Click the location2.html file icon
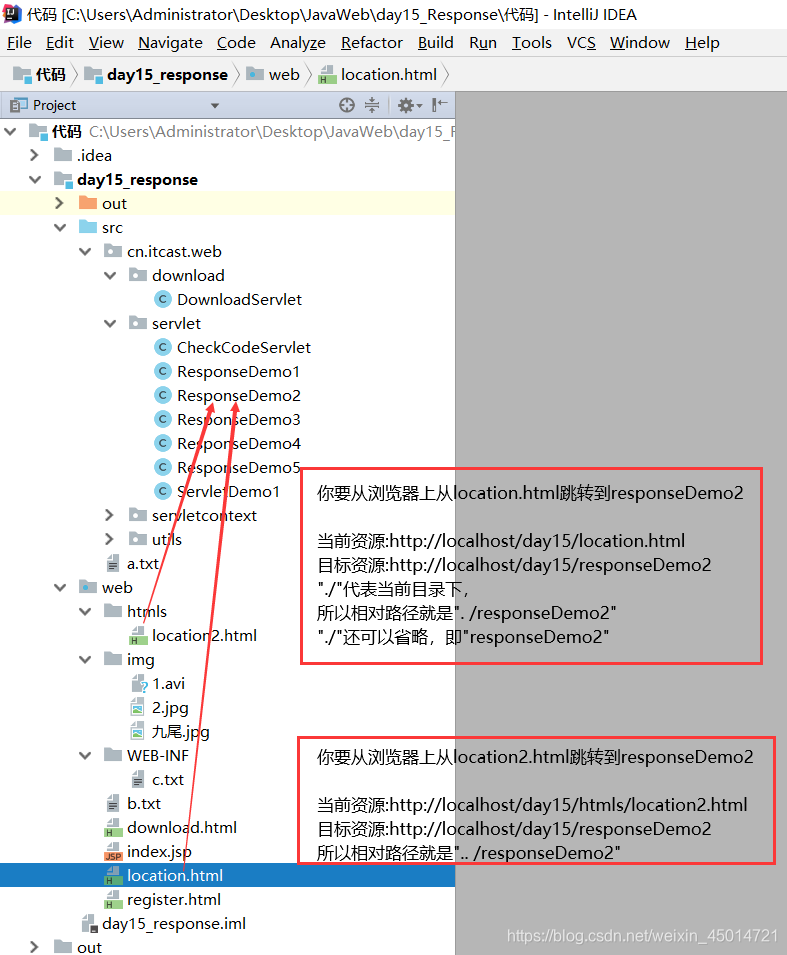 click(x=138, y=636)
